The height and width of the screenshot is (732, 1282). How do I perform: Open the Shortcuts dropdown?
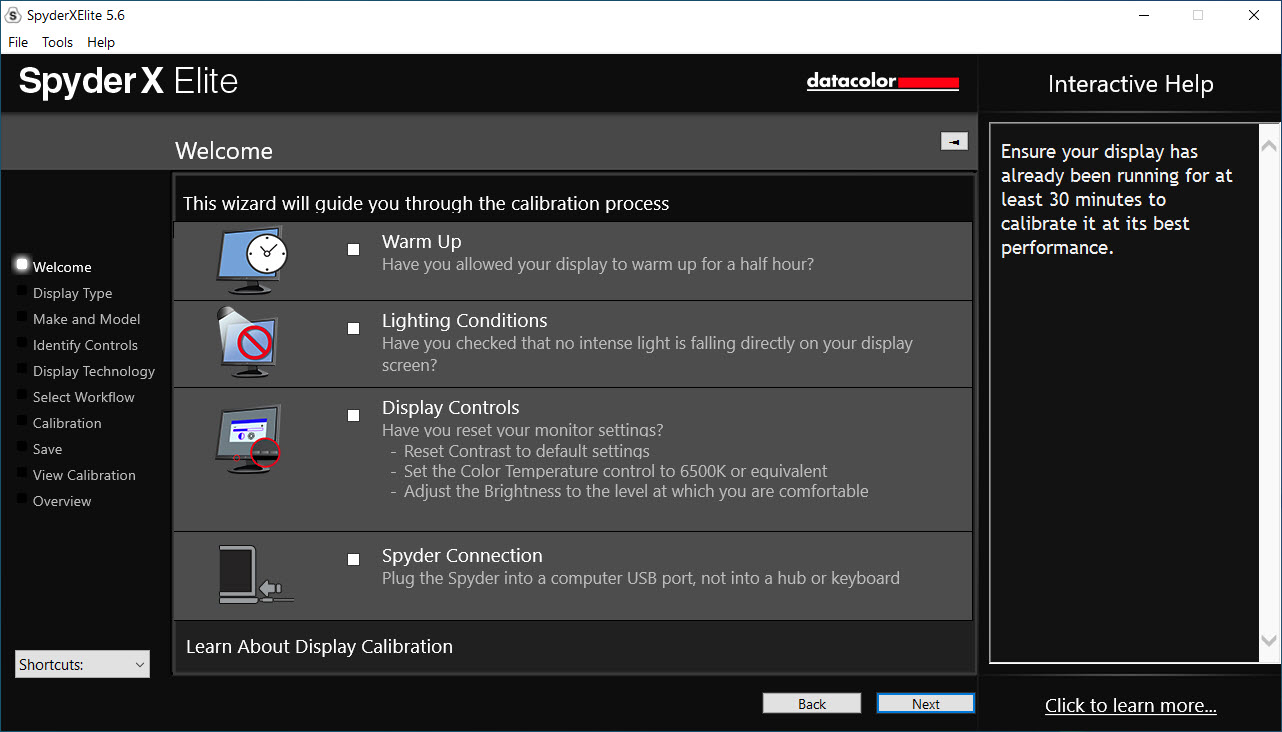(x=82, y=664)
